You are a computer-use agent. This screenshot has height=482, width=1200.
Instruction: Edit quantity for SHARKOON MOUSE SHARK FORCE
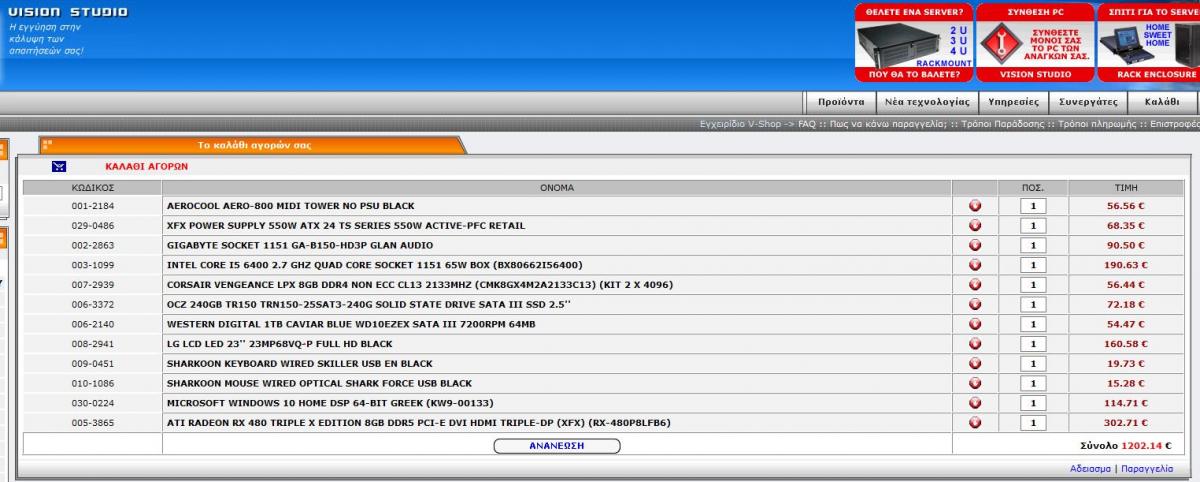(x=1033, y=383)
